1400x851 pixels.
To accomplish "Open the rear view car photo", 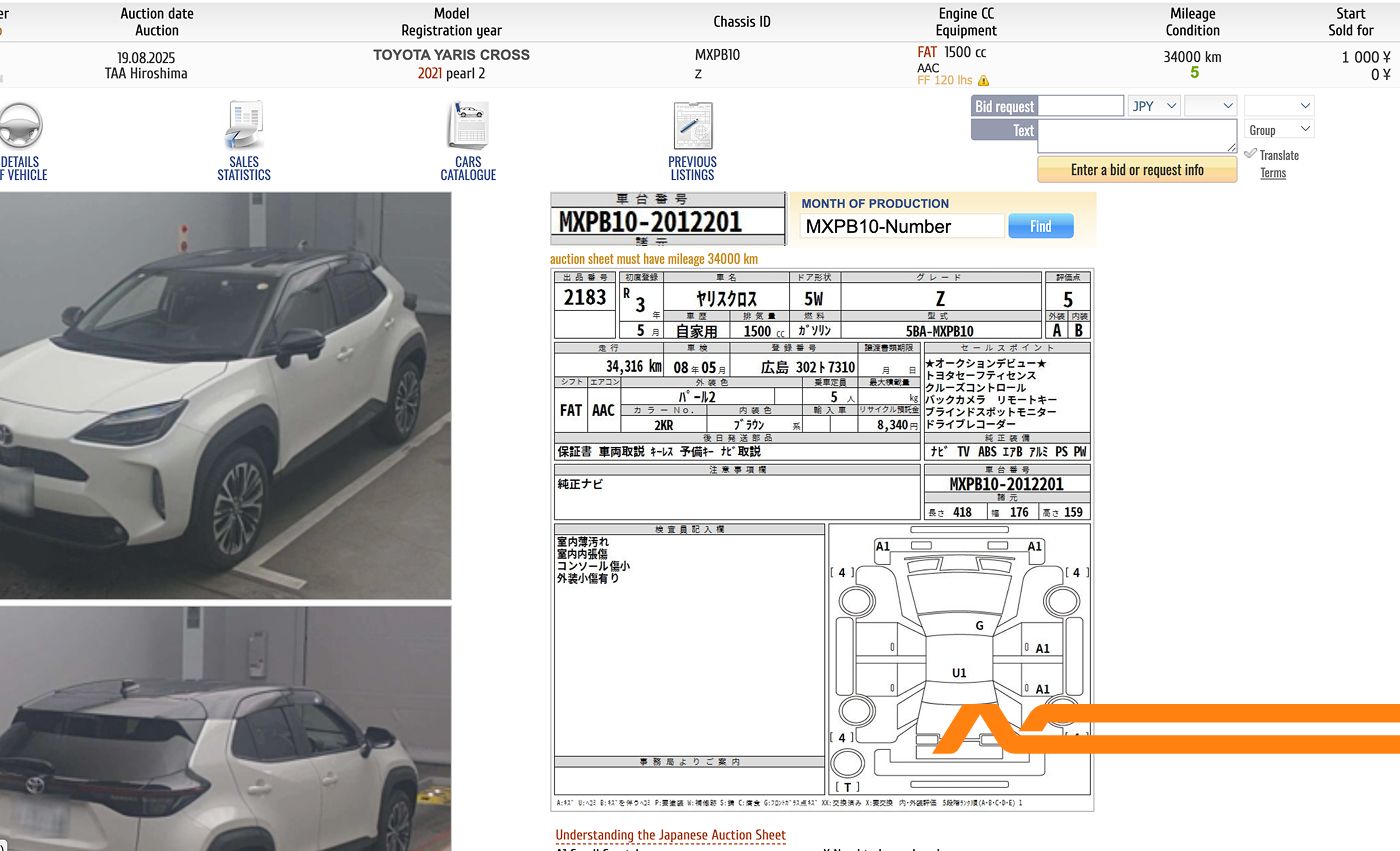I will click(x=225, y=729).
